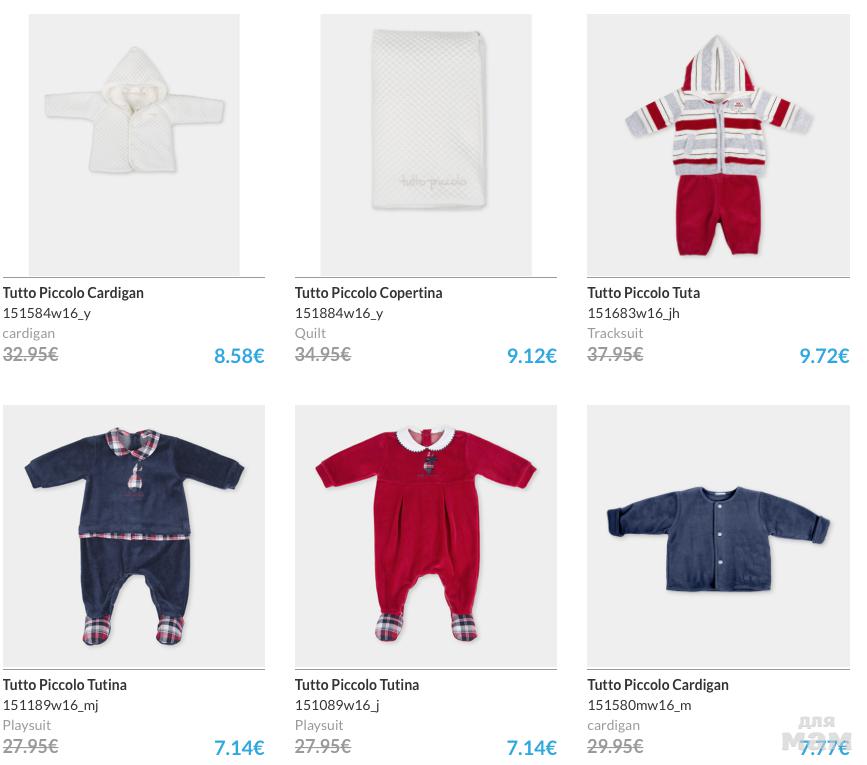
Task: Click product code 151683w16_jh
Action: tap(633, 313)
